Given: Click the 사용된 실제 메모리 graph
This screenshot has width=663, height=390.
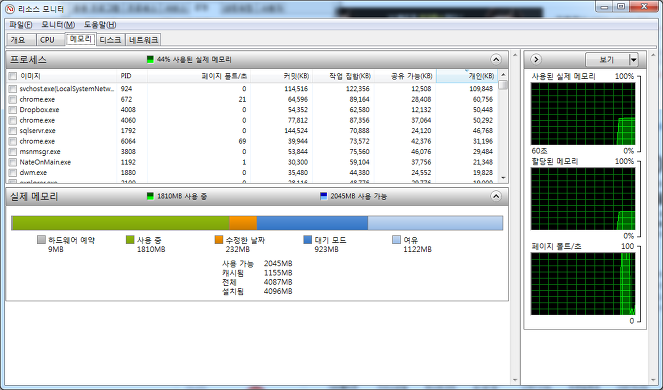Looking at the screenshot, I should [583, 114].
